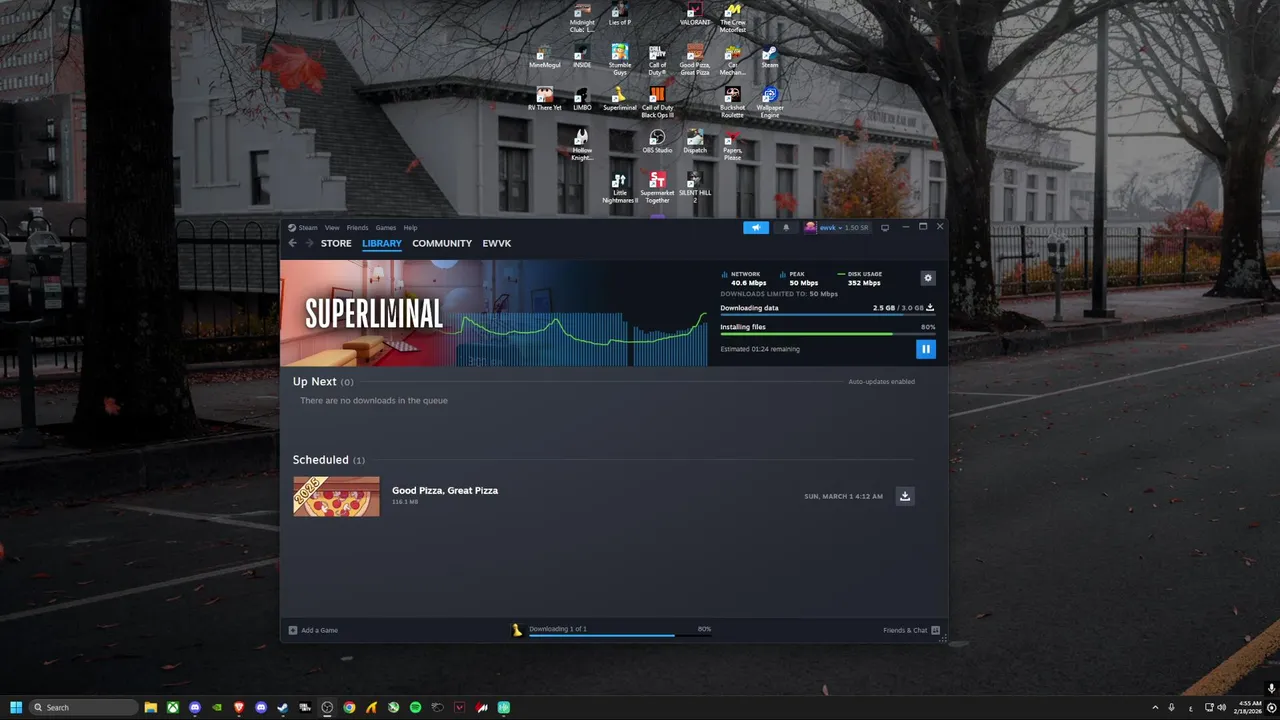Open Spotify from the taskbar
The height and width of the screenshot is (720, 1280).
[x=415, y=707]
